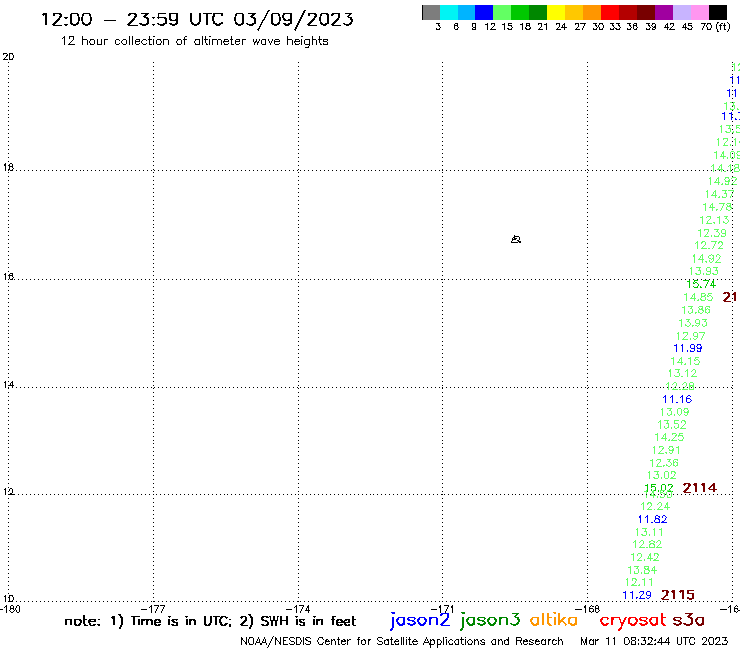This screenshot has height=650, width=740.
Task: Click the blue wave height value 11.99
Action: pos(688,348)
